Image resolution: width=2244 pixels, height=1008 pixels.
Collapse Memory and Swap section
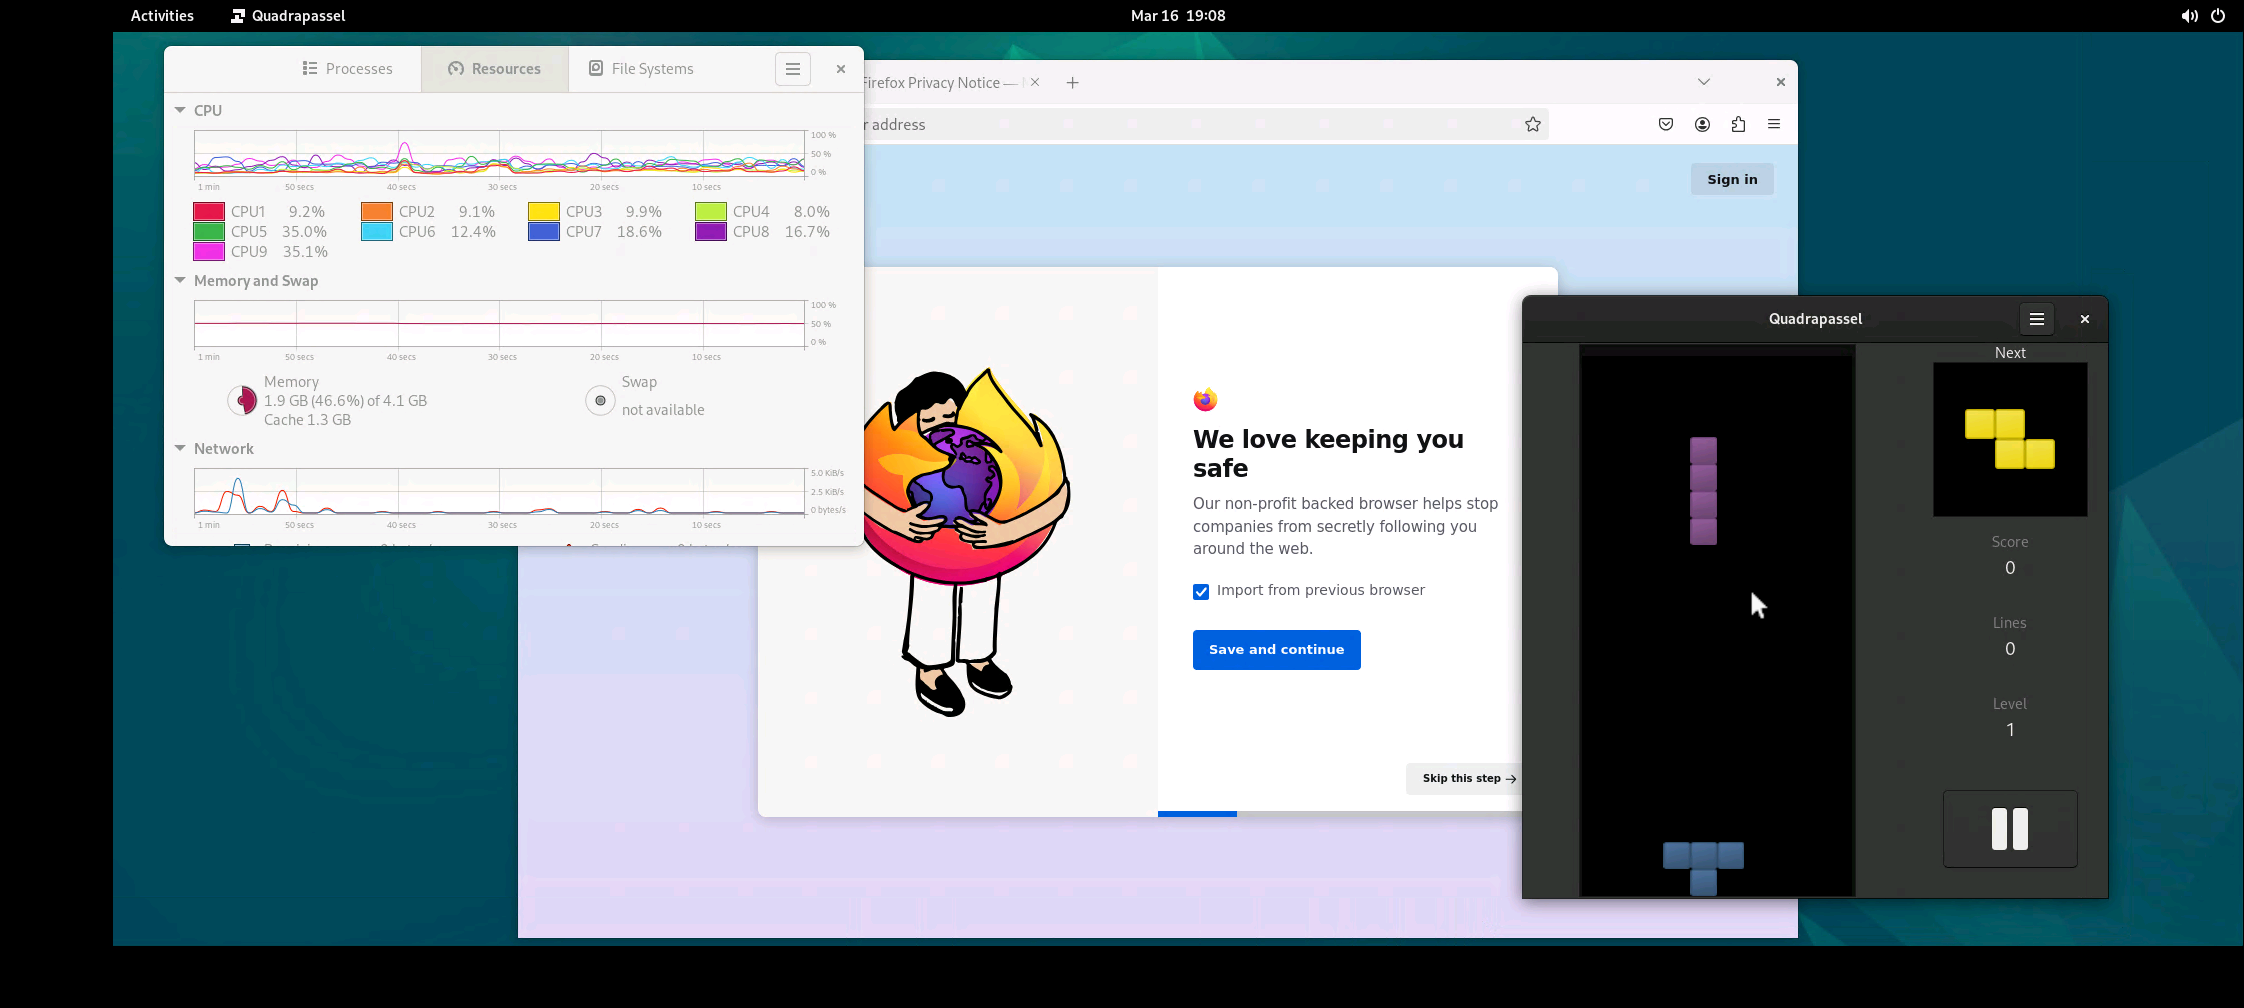[x=180, y=281]
